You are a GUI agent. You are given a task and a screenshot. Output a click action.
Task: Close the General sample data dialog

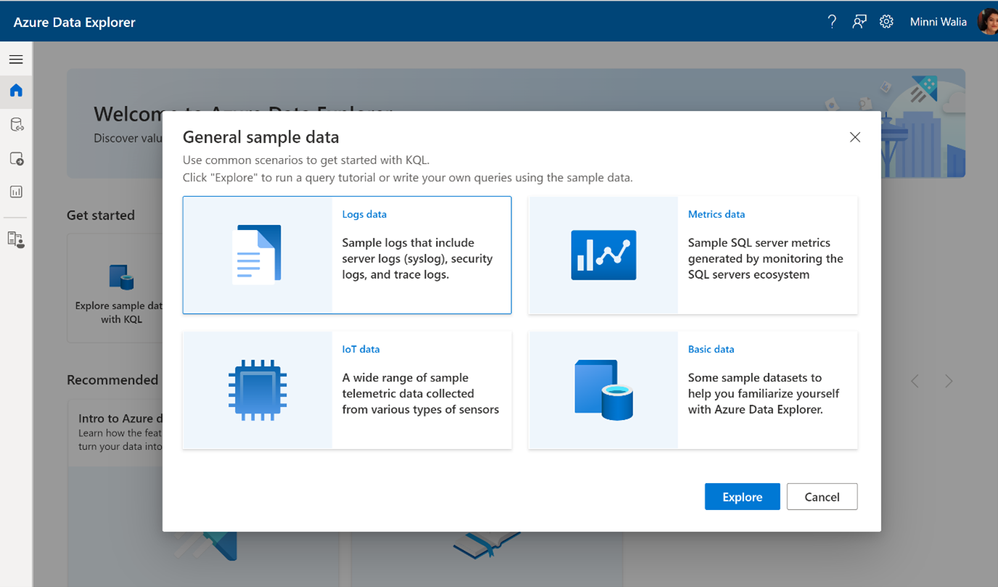(855, 137)
